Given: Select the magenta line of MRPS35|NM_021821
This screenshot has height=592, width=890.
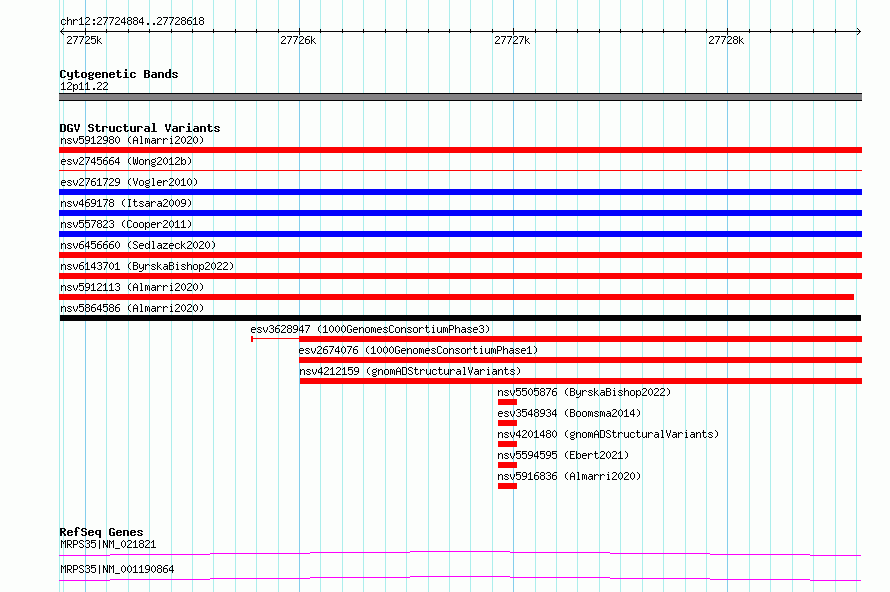Looking at the screenshot, I should pyautogui.click(x=460, y=553).
